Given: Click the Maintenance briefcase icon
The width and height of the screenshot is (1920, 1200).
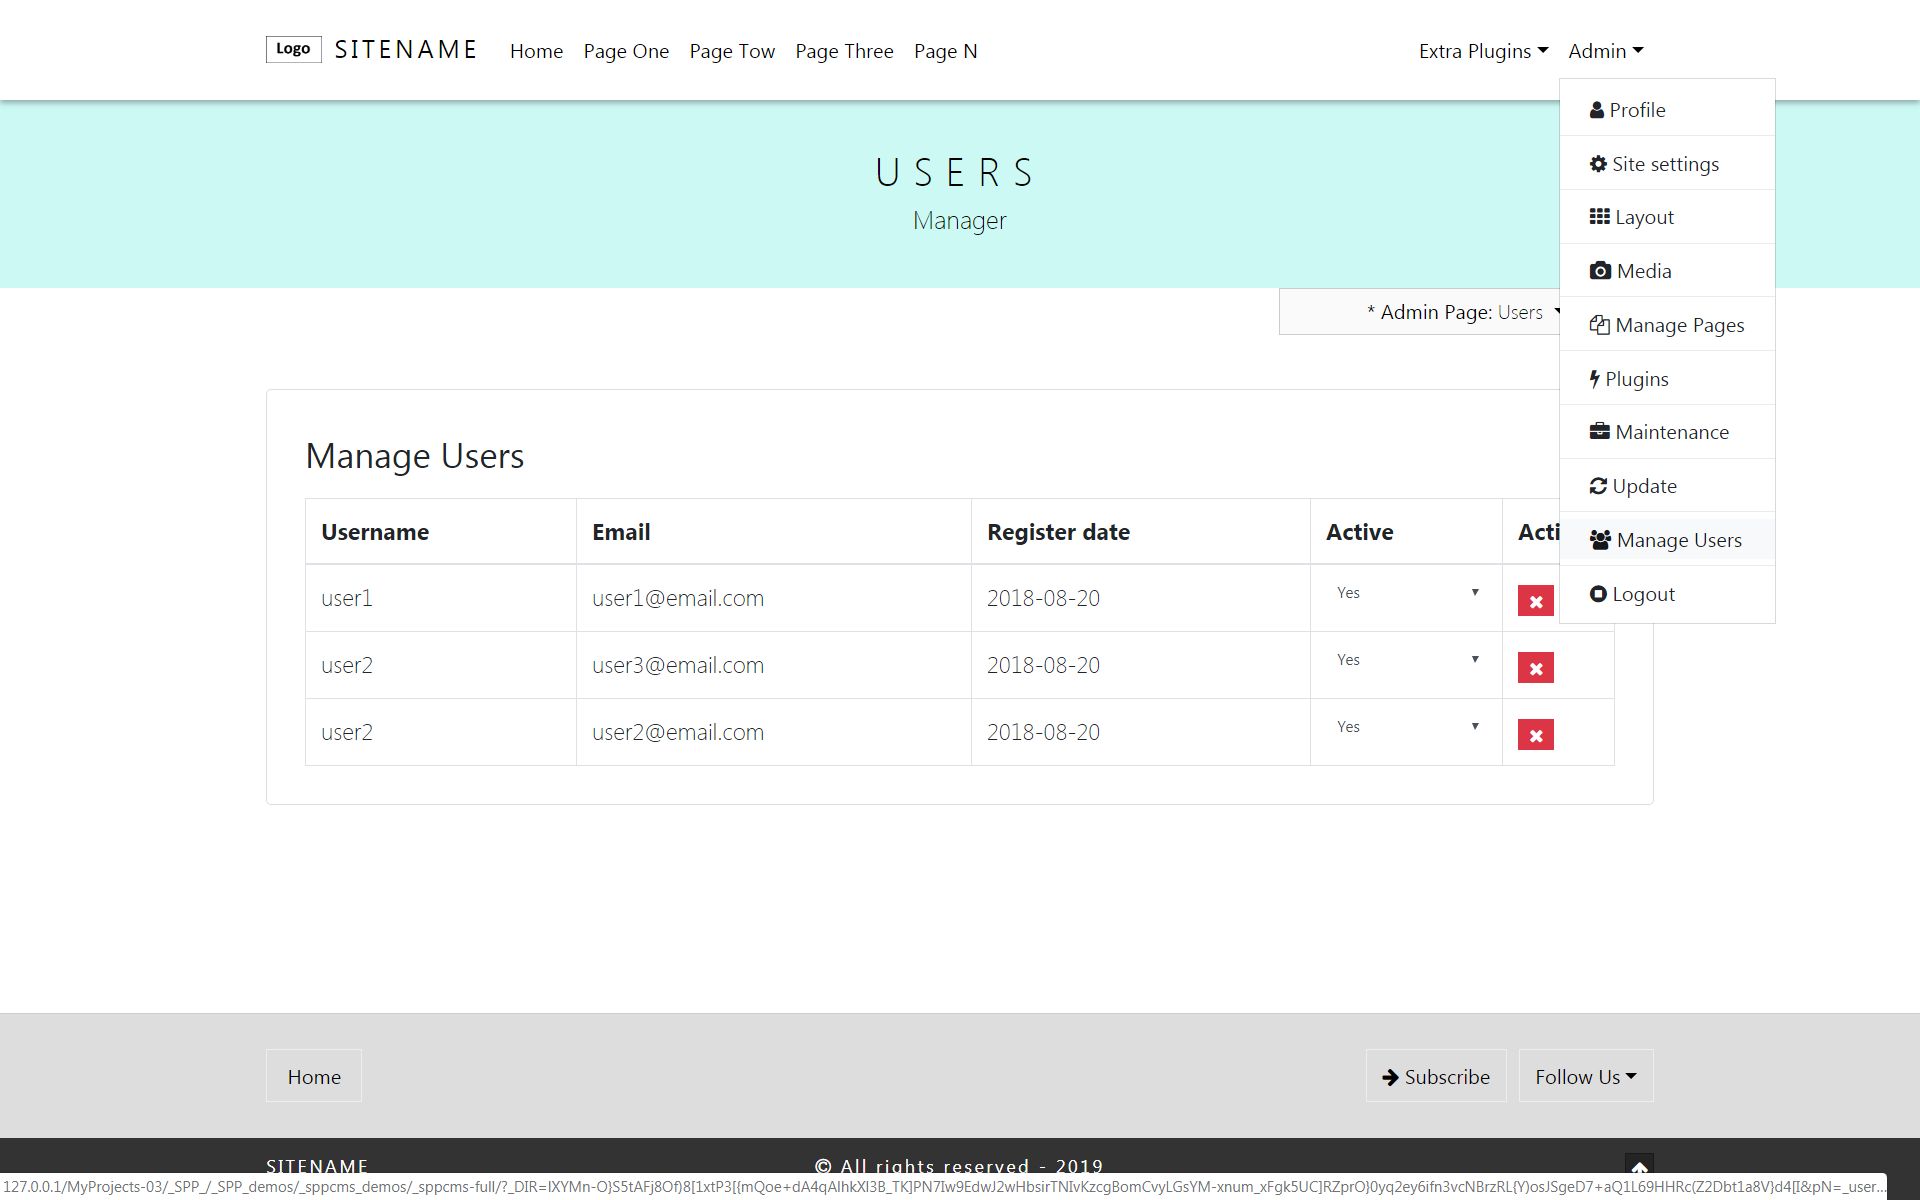Looking at the screenshot, I should pos(1599,432).
